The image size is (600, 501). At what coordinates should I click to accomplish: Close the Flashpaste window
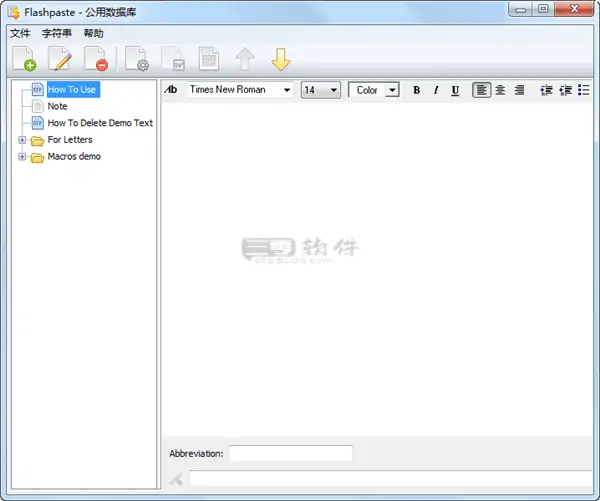574,9
